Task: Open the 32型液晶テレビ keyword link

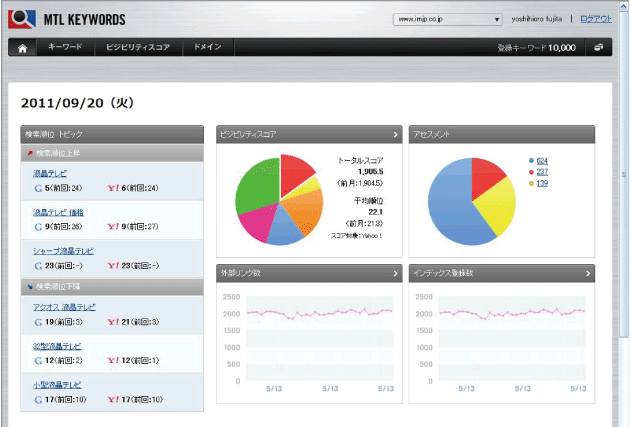Action: click(57, 345)
